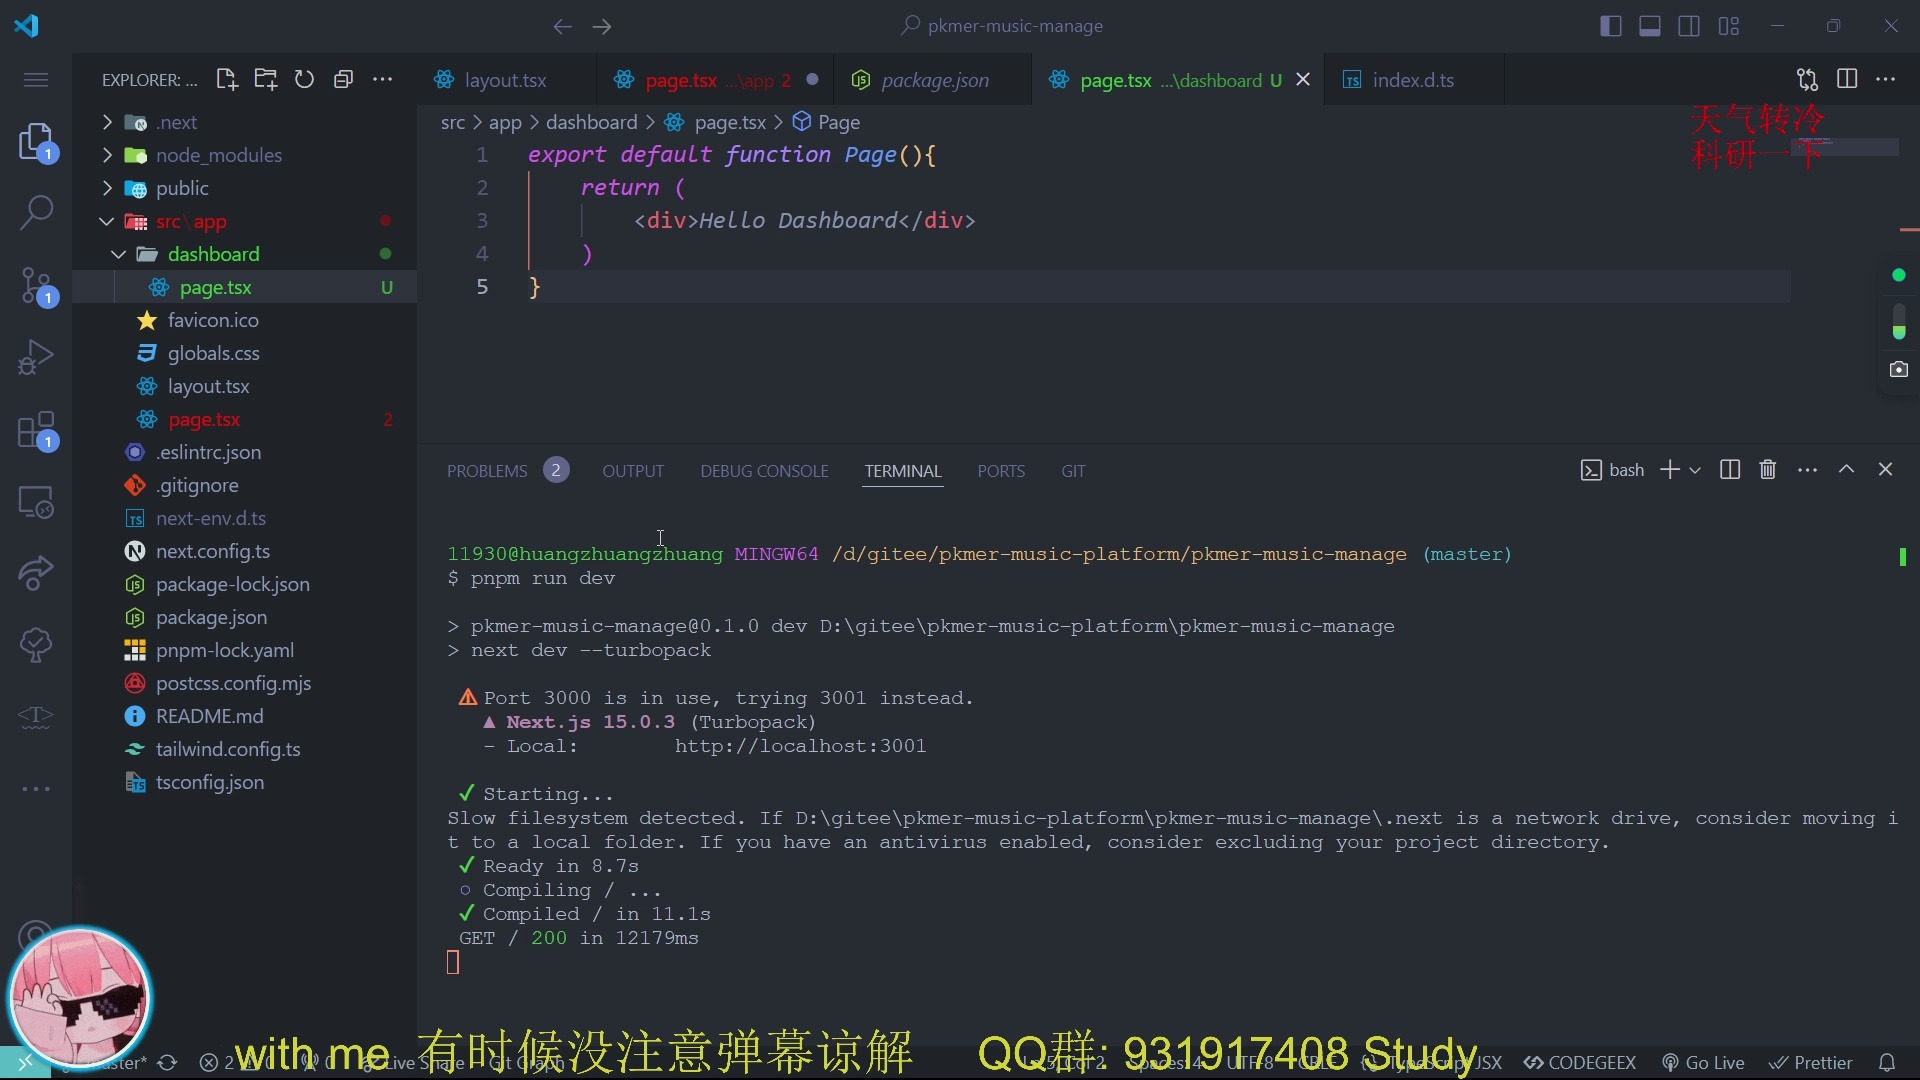
Task: Kill terminal with trash icon
Action: (x=1768, y=470)
